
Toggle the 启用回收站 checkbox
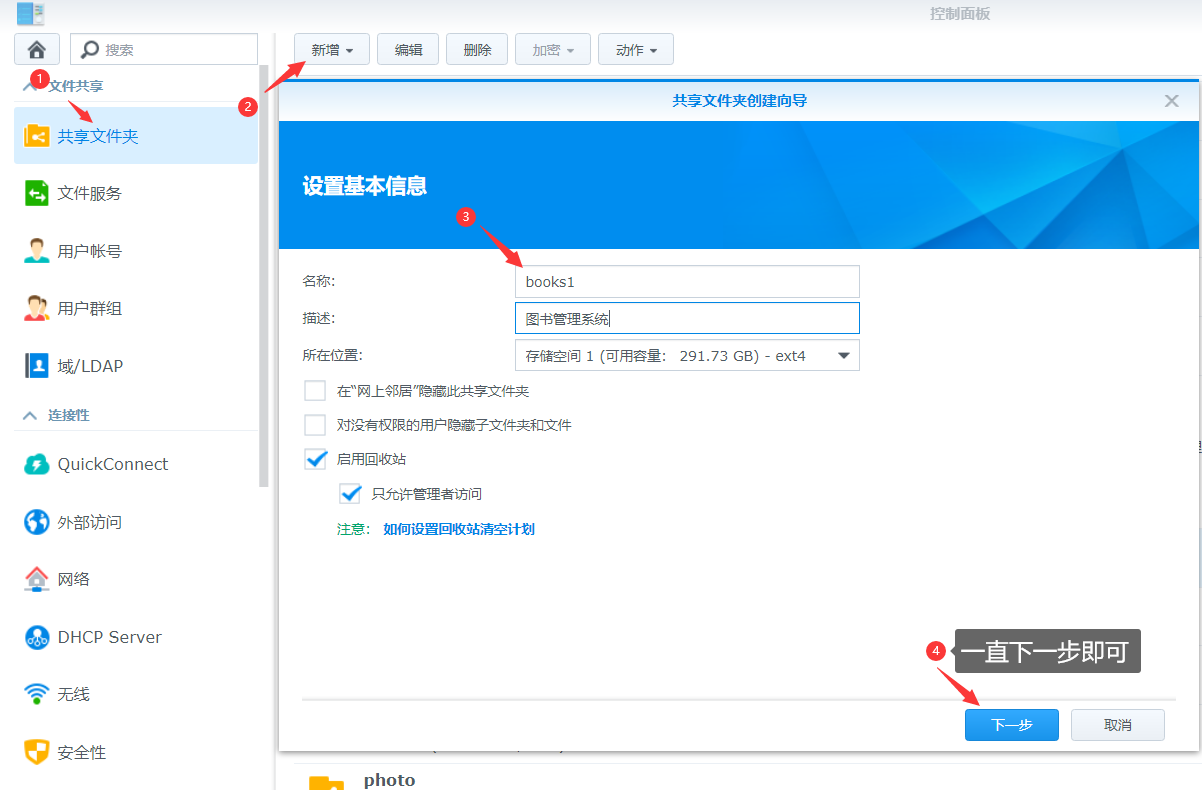click(315, 459)
